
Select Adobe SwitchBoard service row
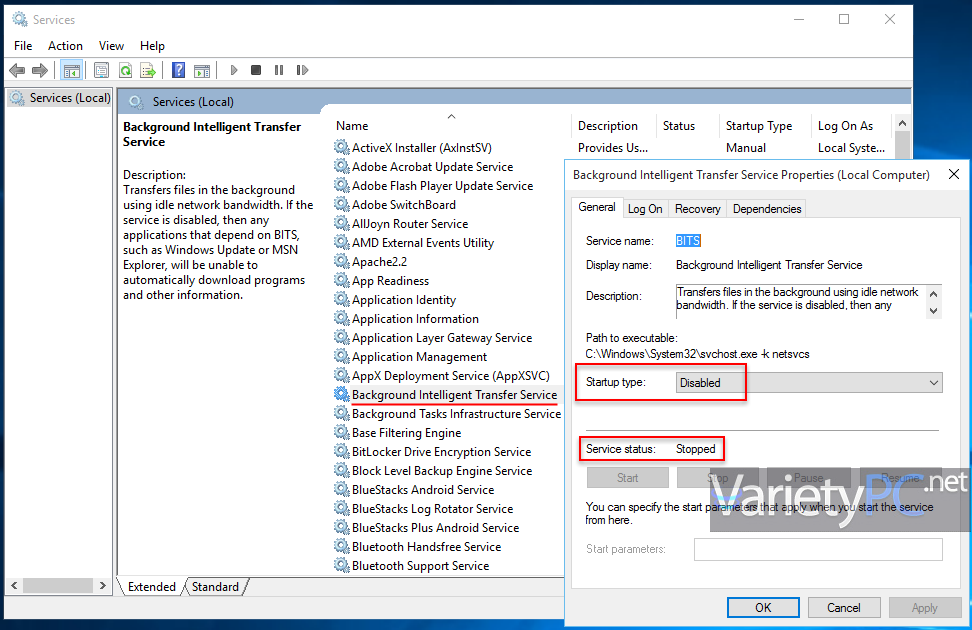coord(404,204)
